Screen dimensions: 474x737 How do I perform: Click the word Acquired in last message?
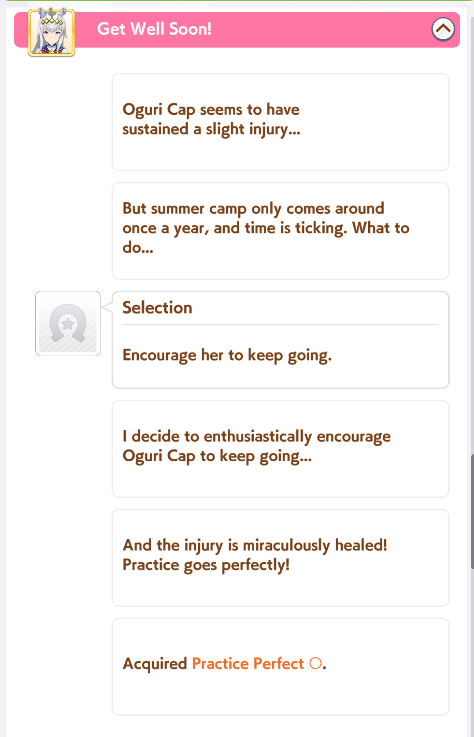pos(155,664)
